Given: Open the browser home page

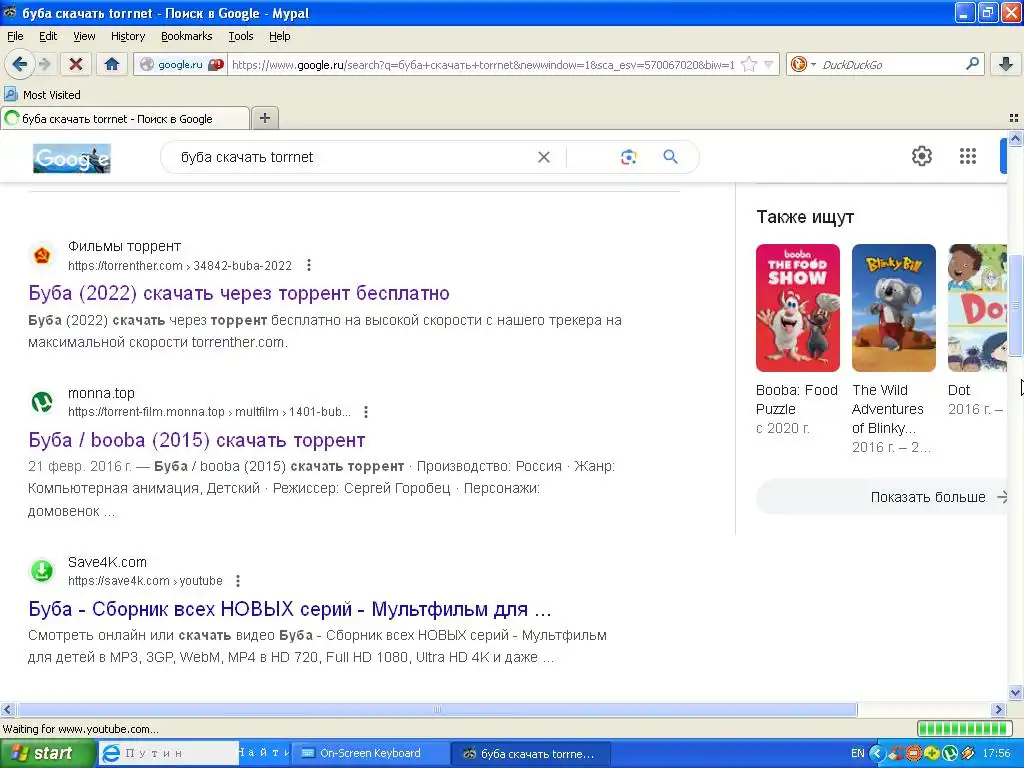Looking at the screenshot, I should [112, 64].
